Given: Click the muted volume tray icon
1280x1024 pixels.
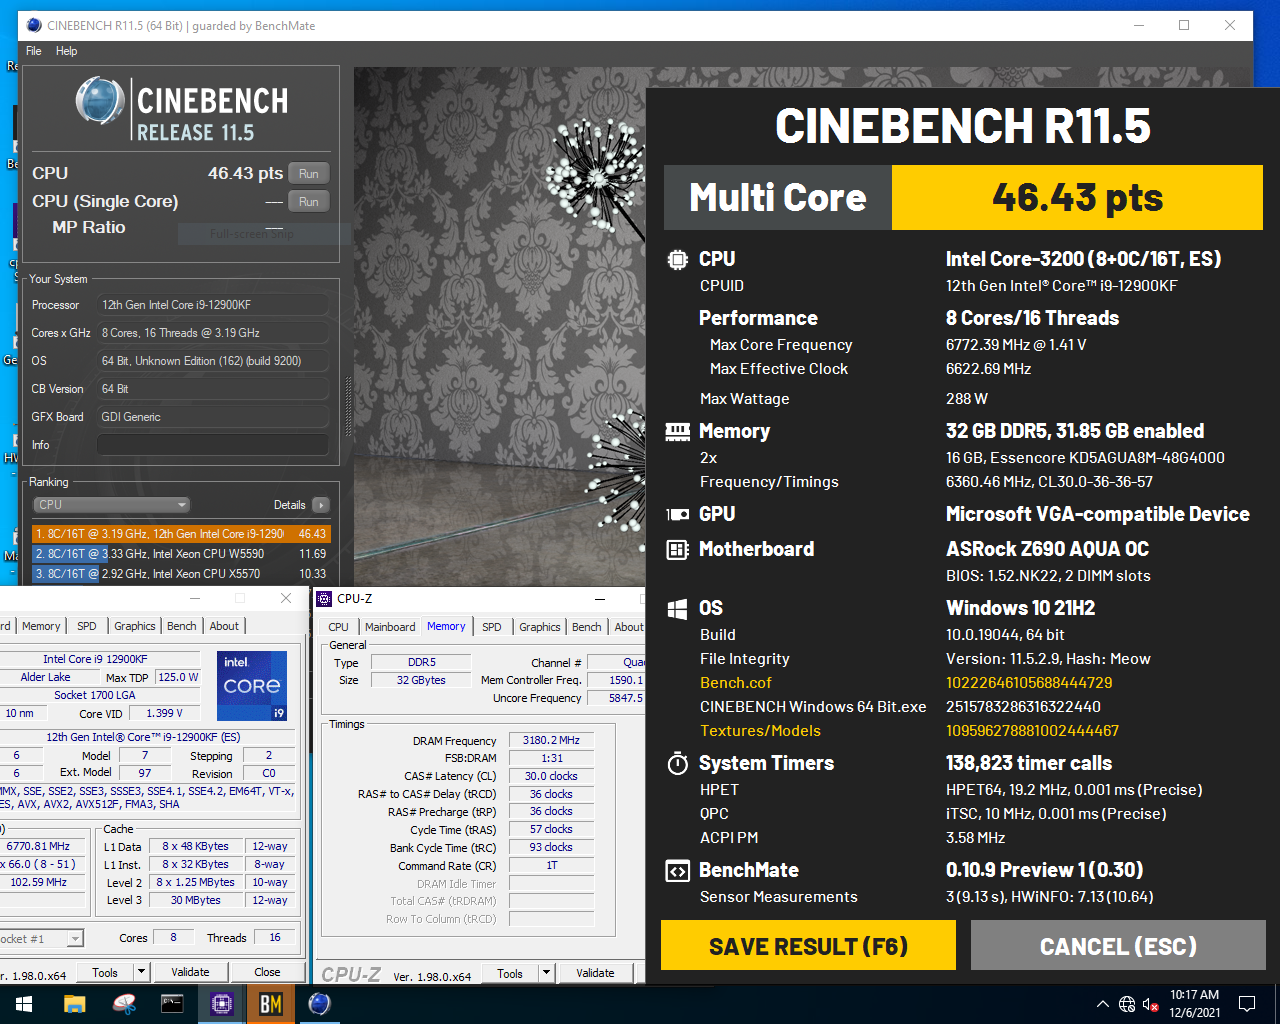Looking at the screenshot, I should click(1151, 1004).
